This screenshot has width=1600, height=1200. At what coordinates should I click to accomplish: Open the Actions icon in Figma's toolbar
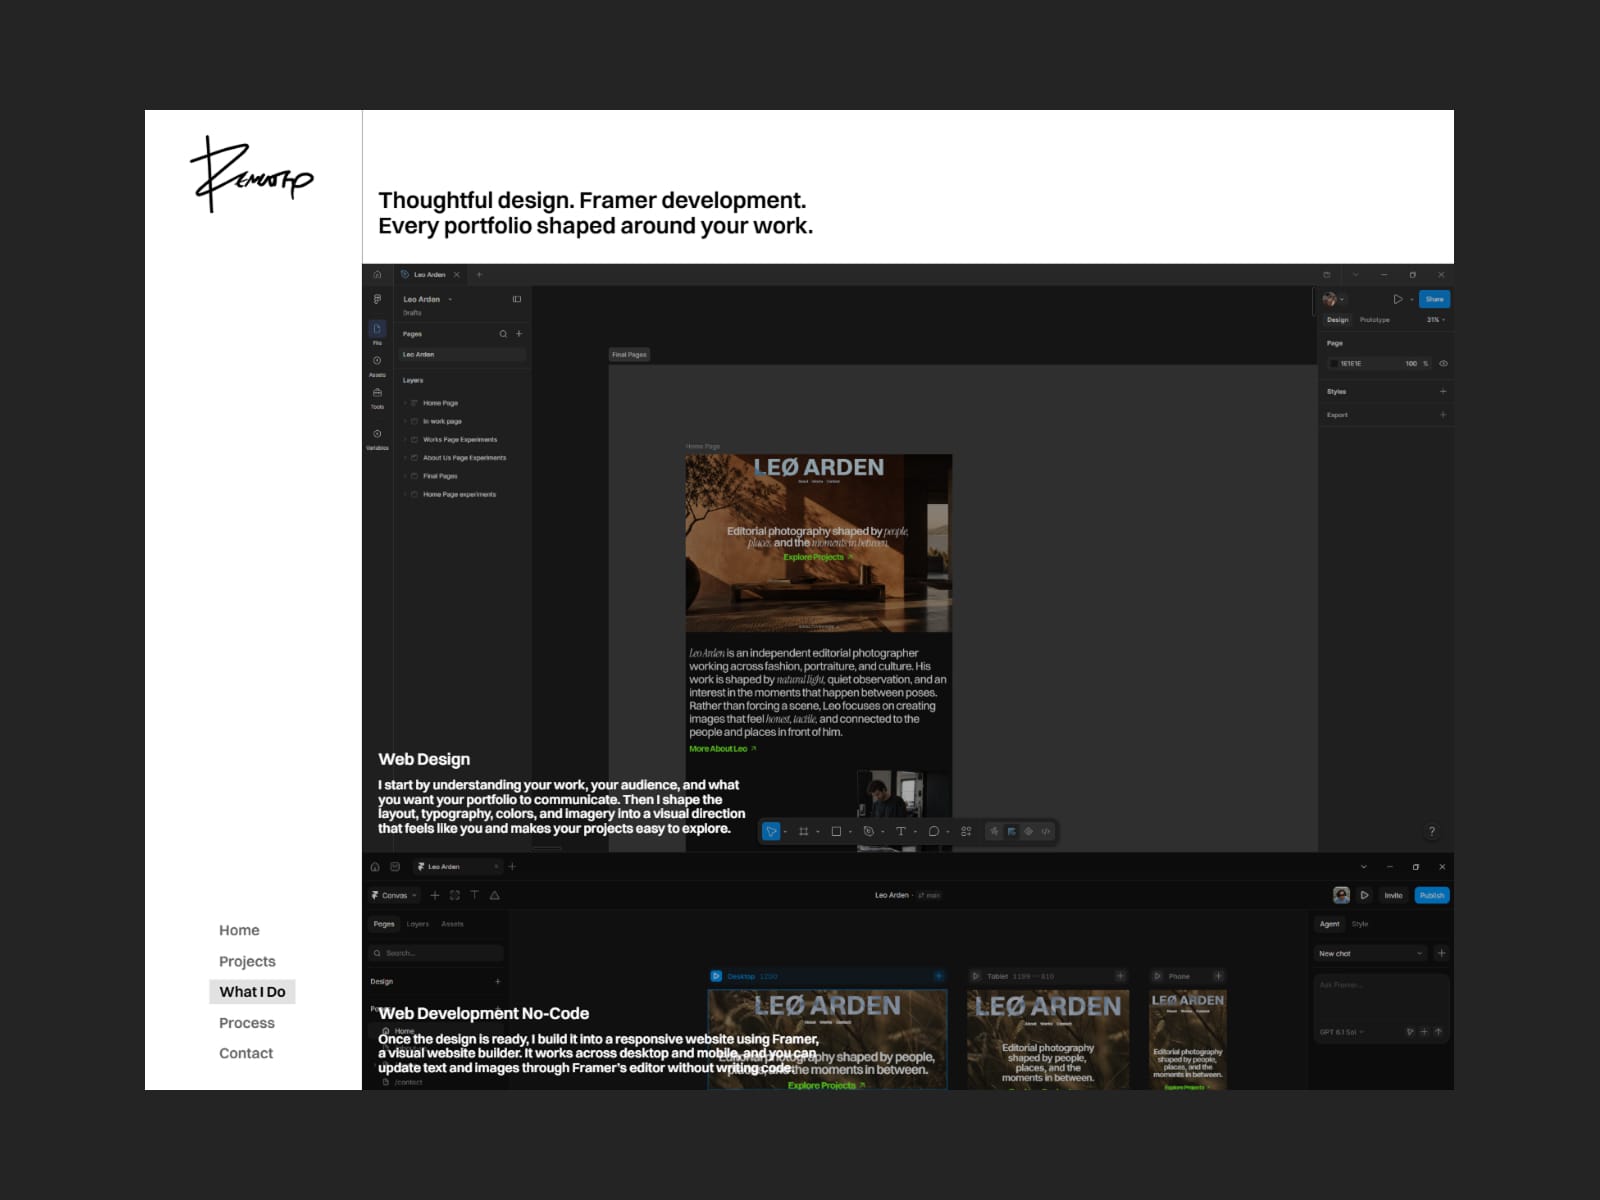(966, 831)
